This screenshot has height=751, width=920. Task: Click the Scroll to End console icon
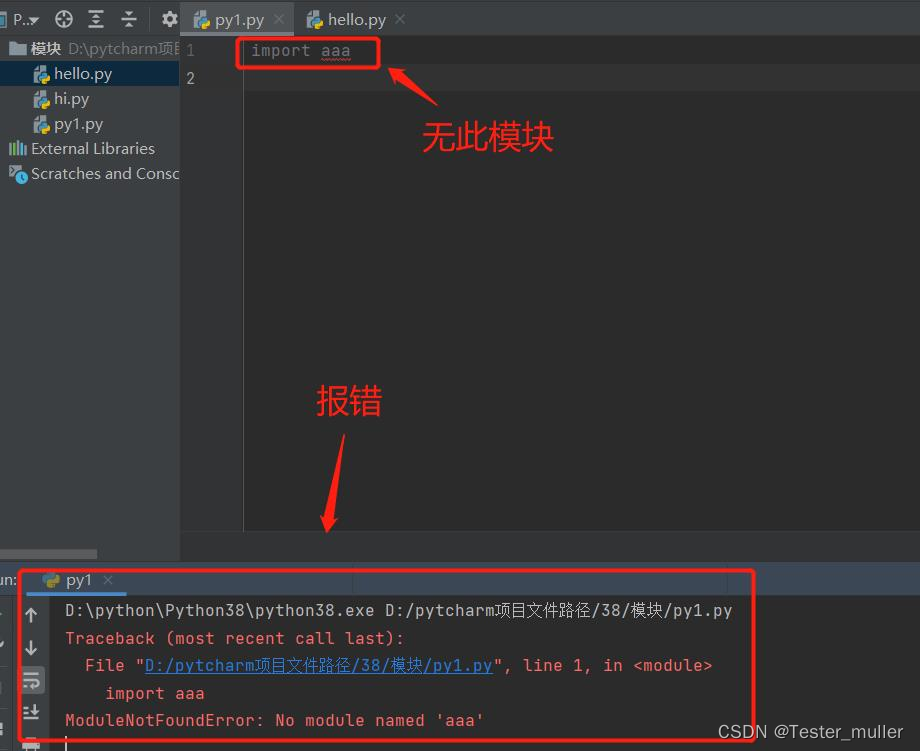(x=32, y=712)
